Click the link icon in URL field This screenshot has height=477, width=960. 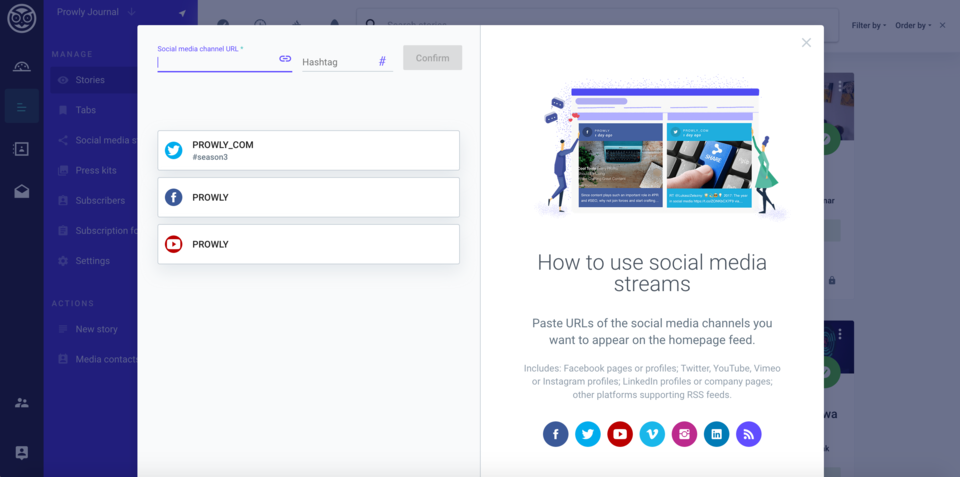285,59
